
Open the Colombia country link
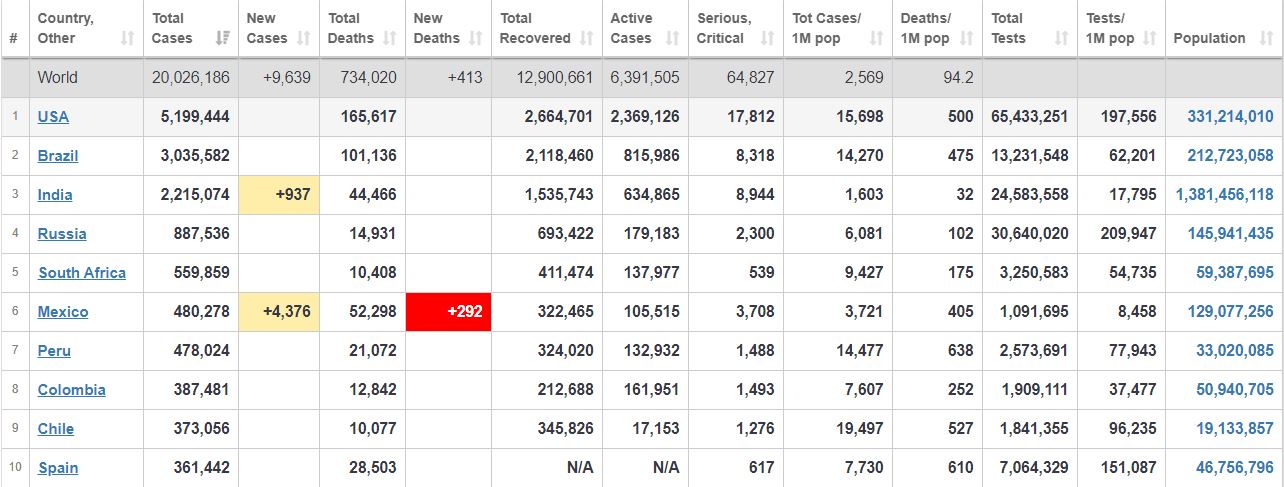pyautogui.click(x=71, y=389)
